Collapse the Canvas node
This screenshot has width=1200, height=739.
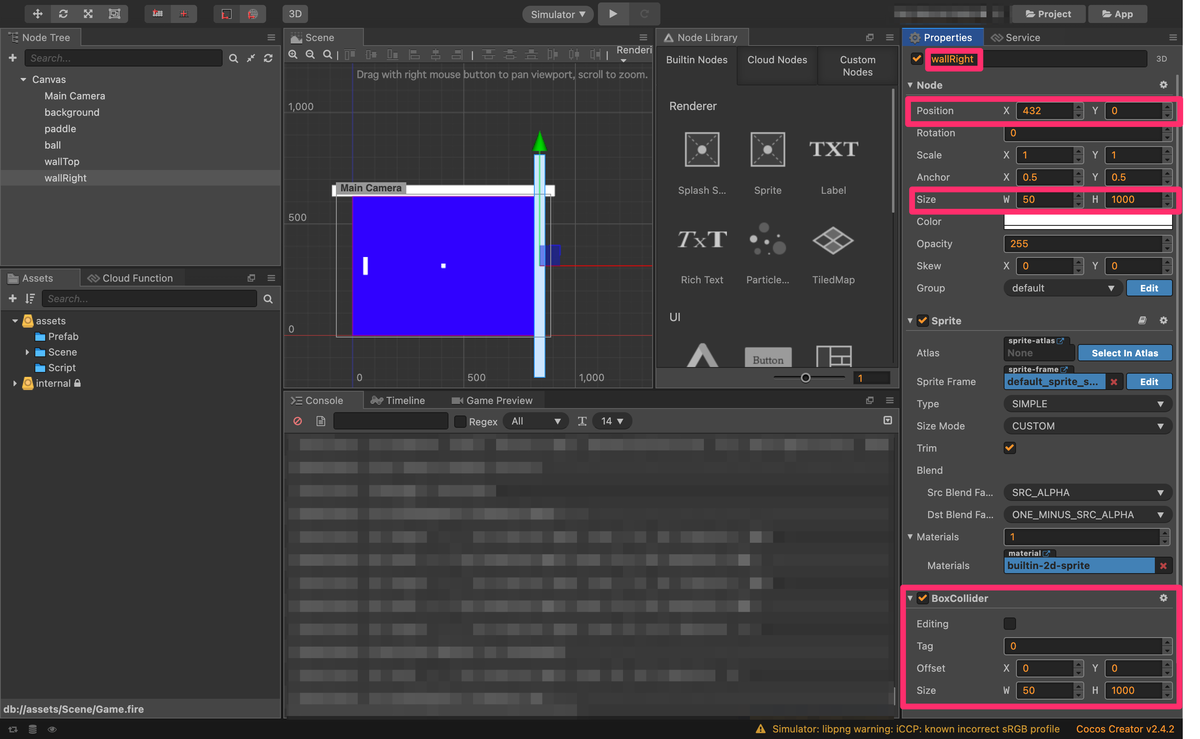pyautogui.click(x=23, y=79)
